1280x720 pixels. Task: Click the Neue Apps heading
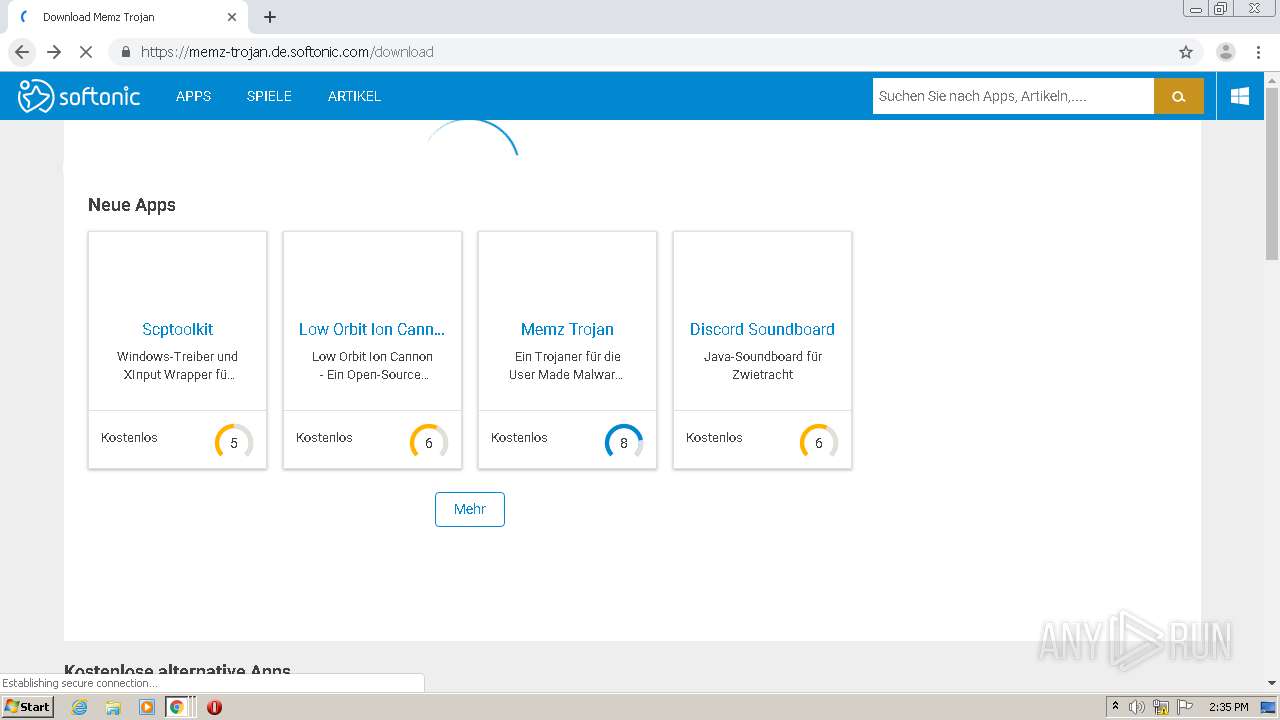132,205
